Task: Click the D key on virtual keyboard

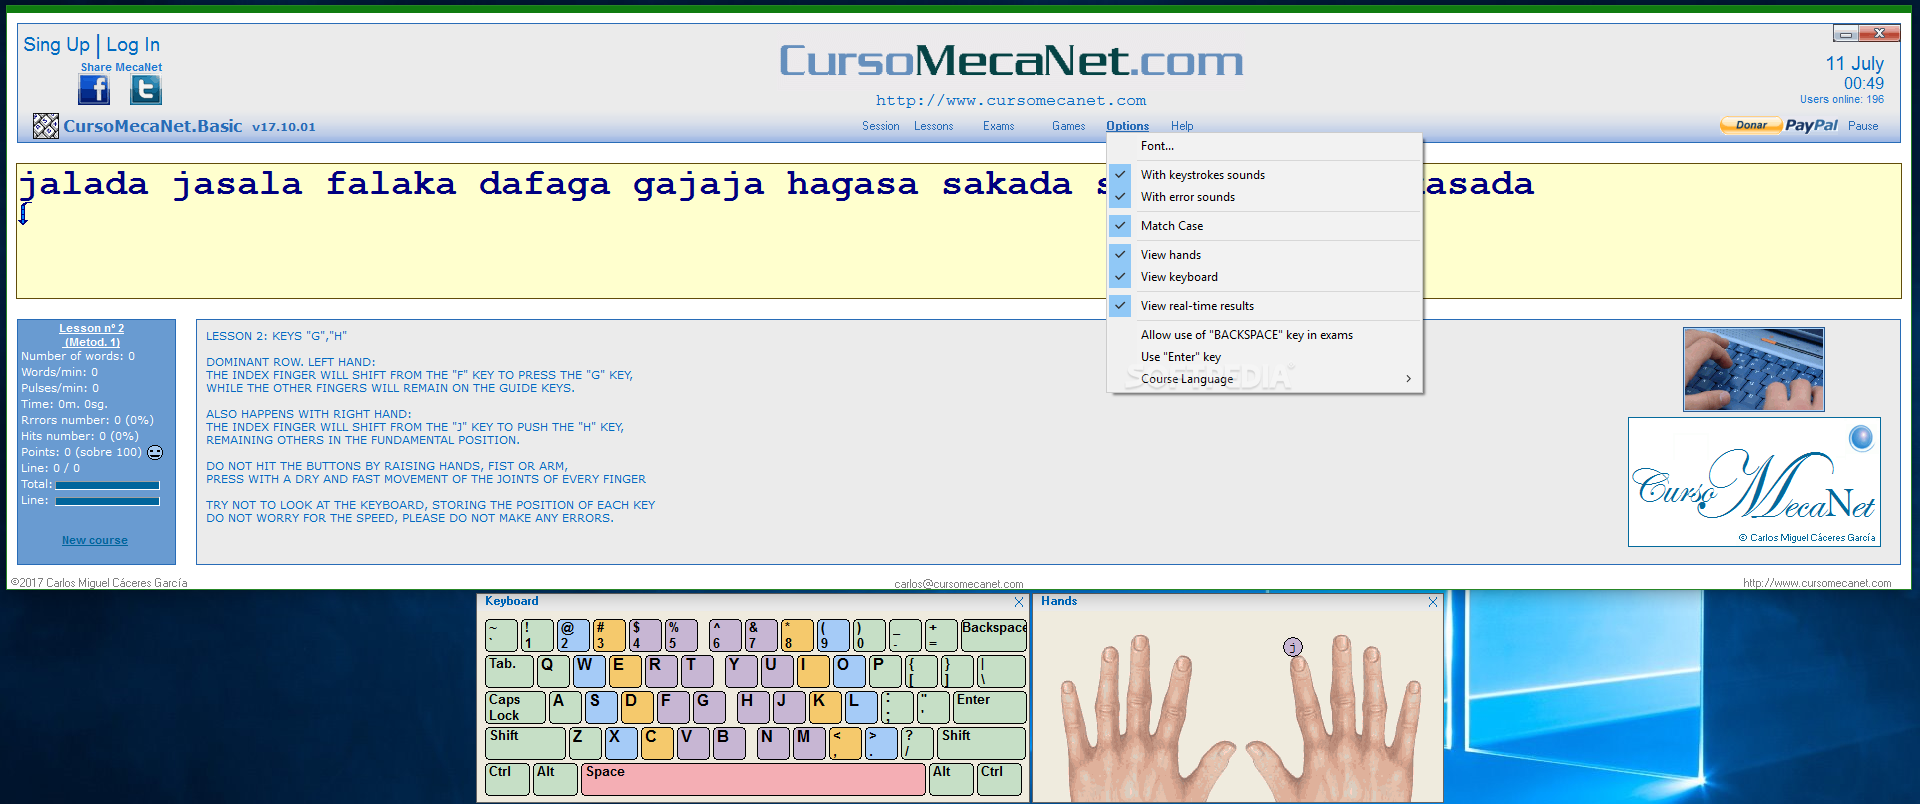Action: tap(637, 707)
